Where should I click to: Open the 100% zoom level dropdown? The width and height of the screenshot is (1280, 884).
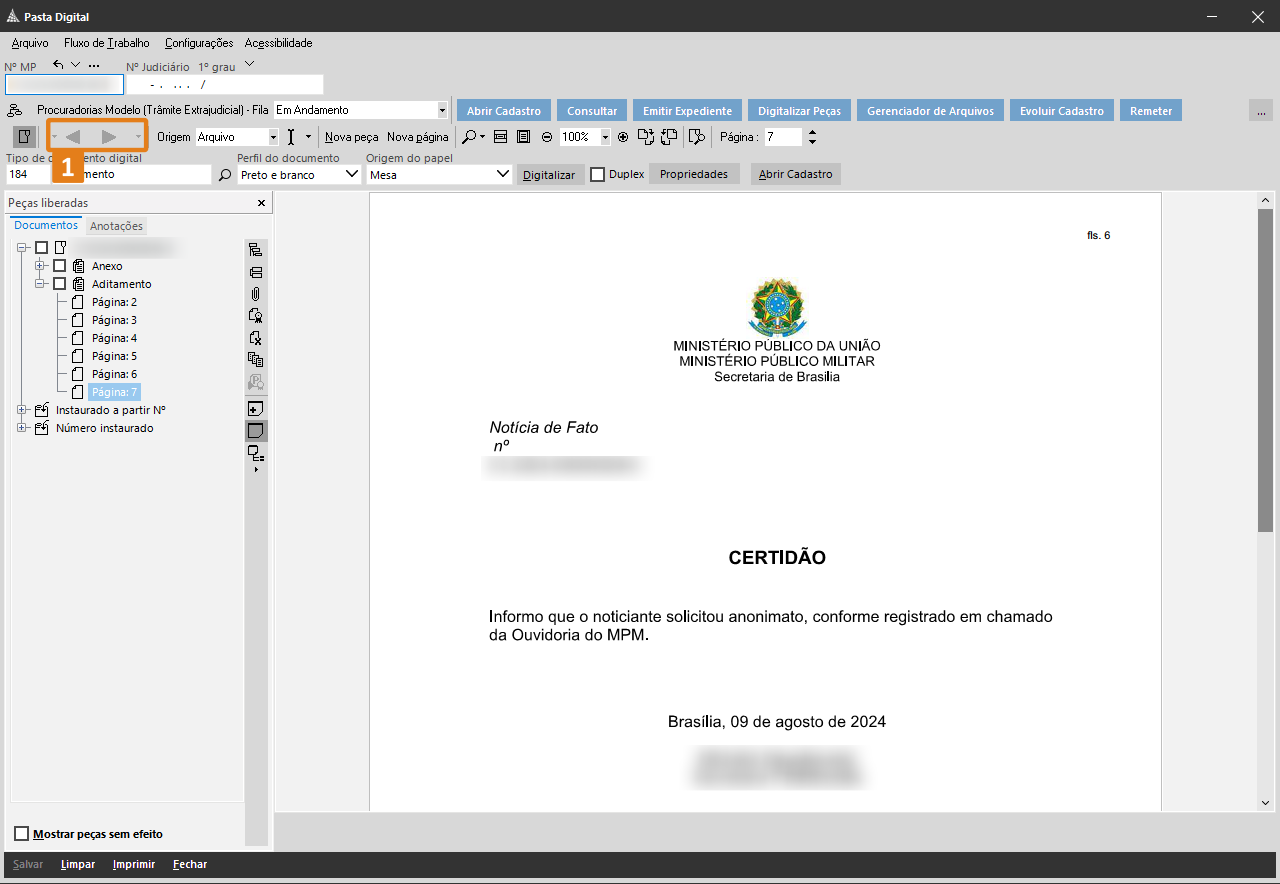tap(605, 137)
